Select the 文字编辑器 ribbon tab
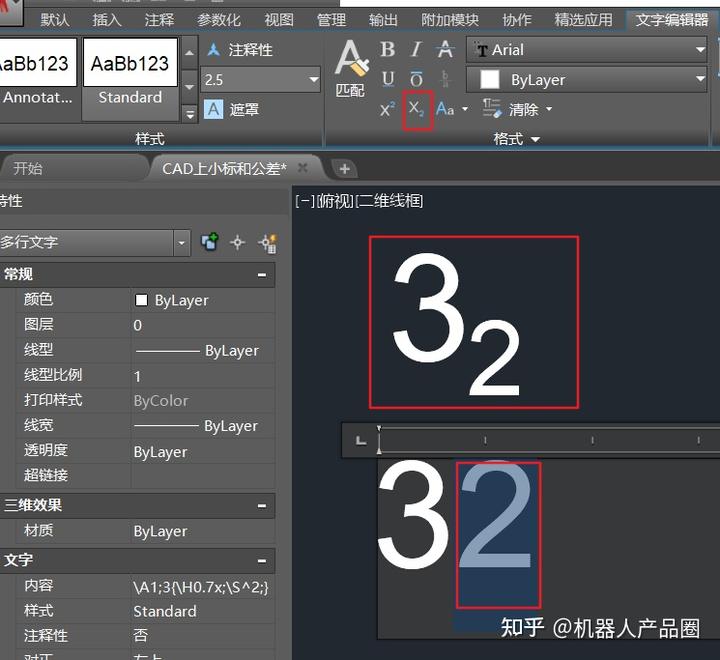 click(x=672, y=20)
